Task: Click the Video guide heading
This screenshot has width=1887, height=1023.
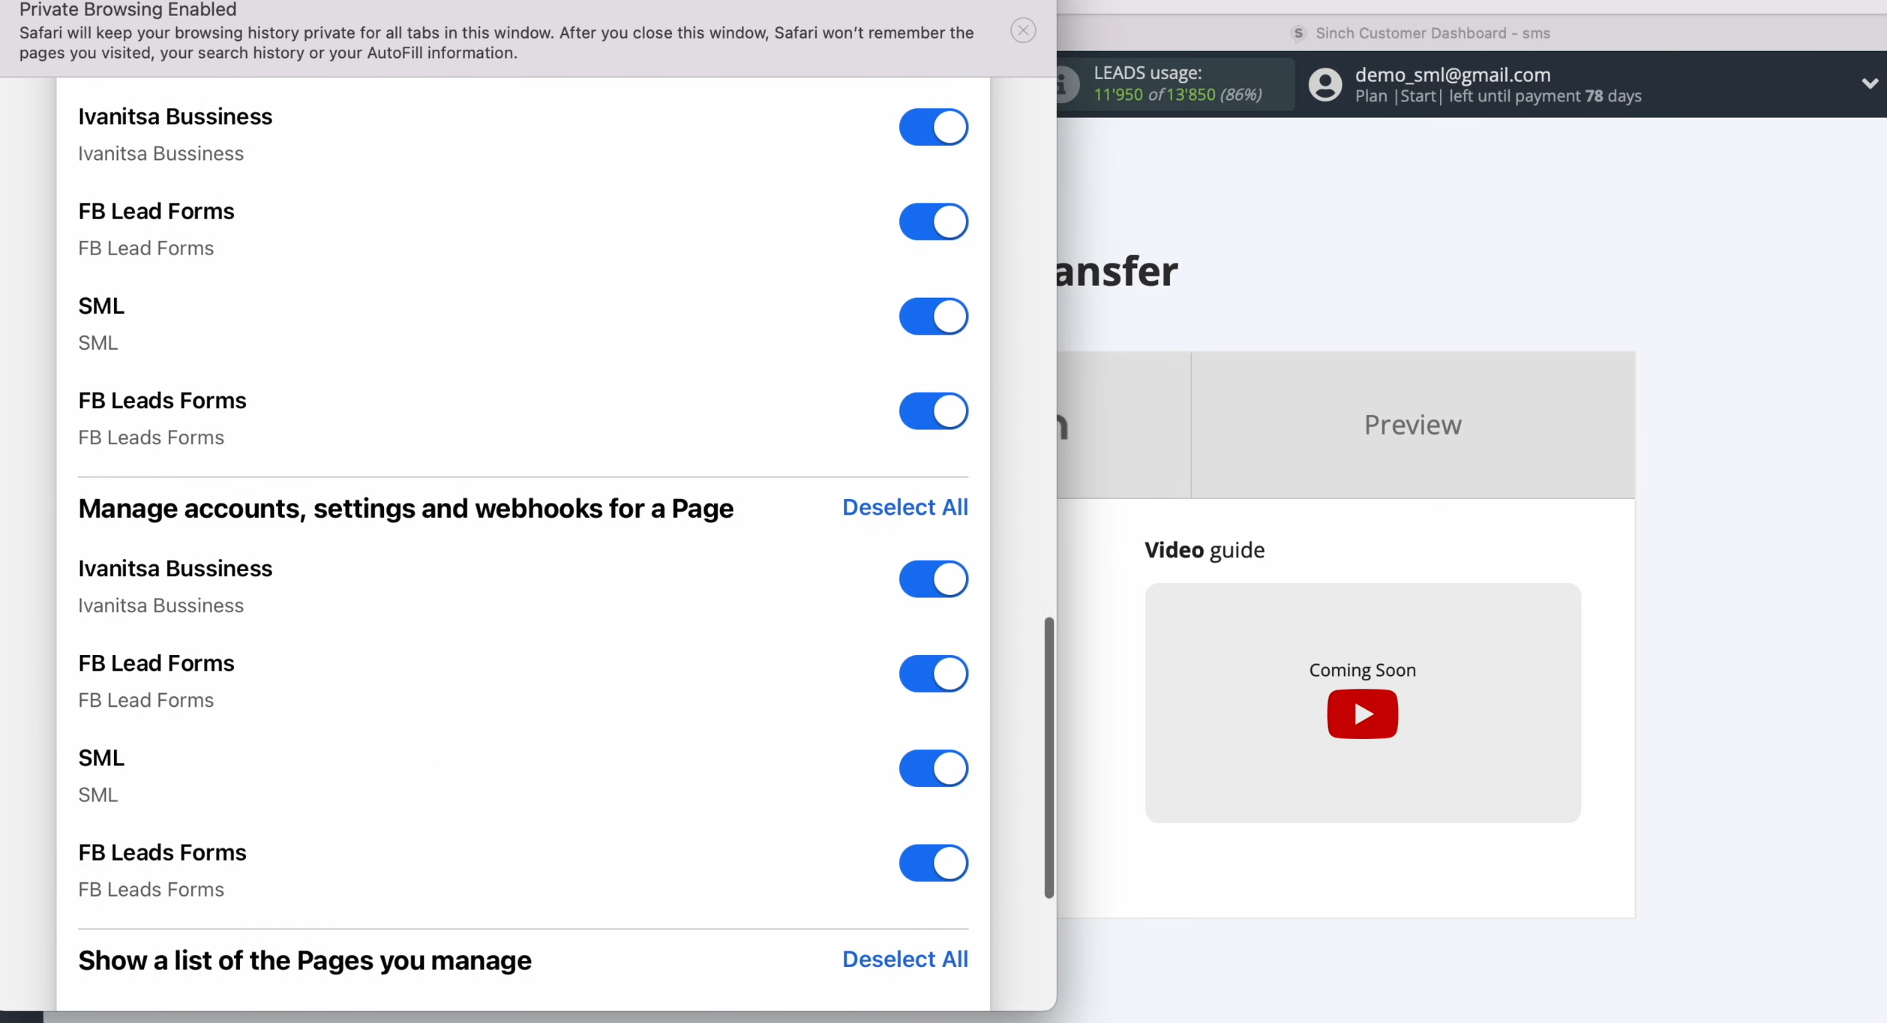Action: 1204,550
